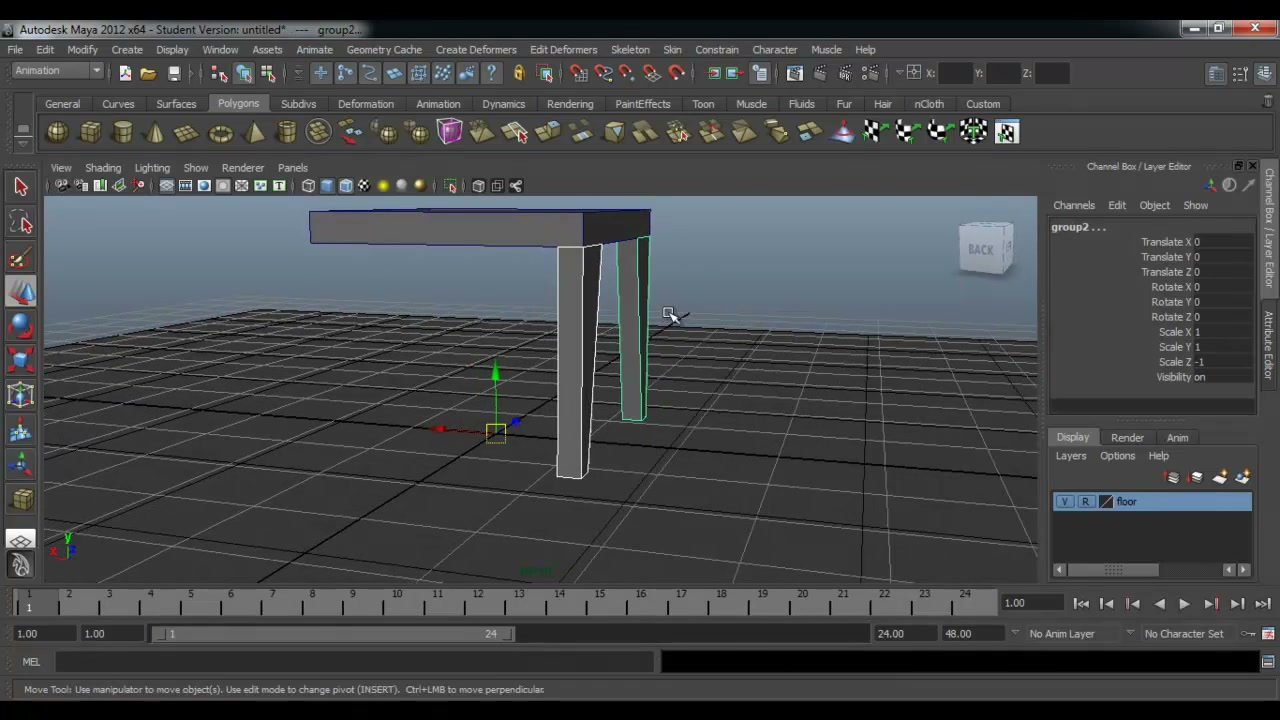Open Layers menu in Layer Editor

(1071, 456)
